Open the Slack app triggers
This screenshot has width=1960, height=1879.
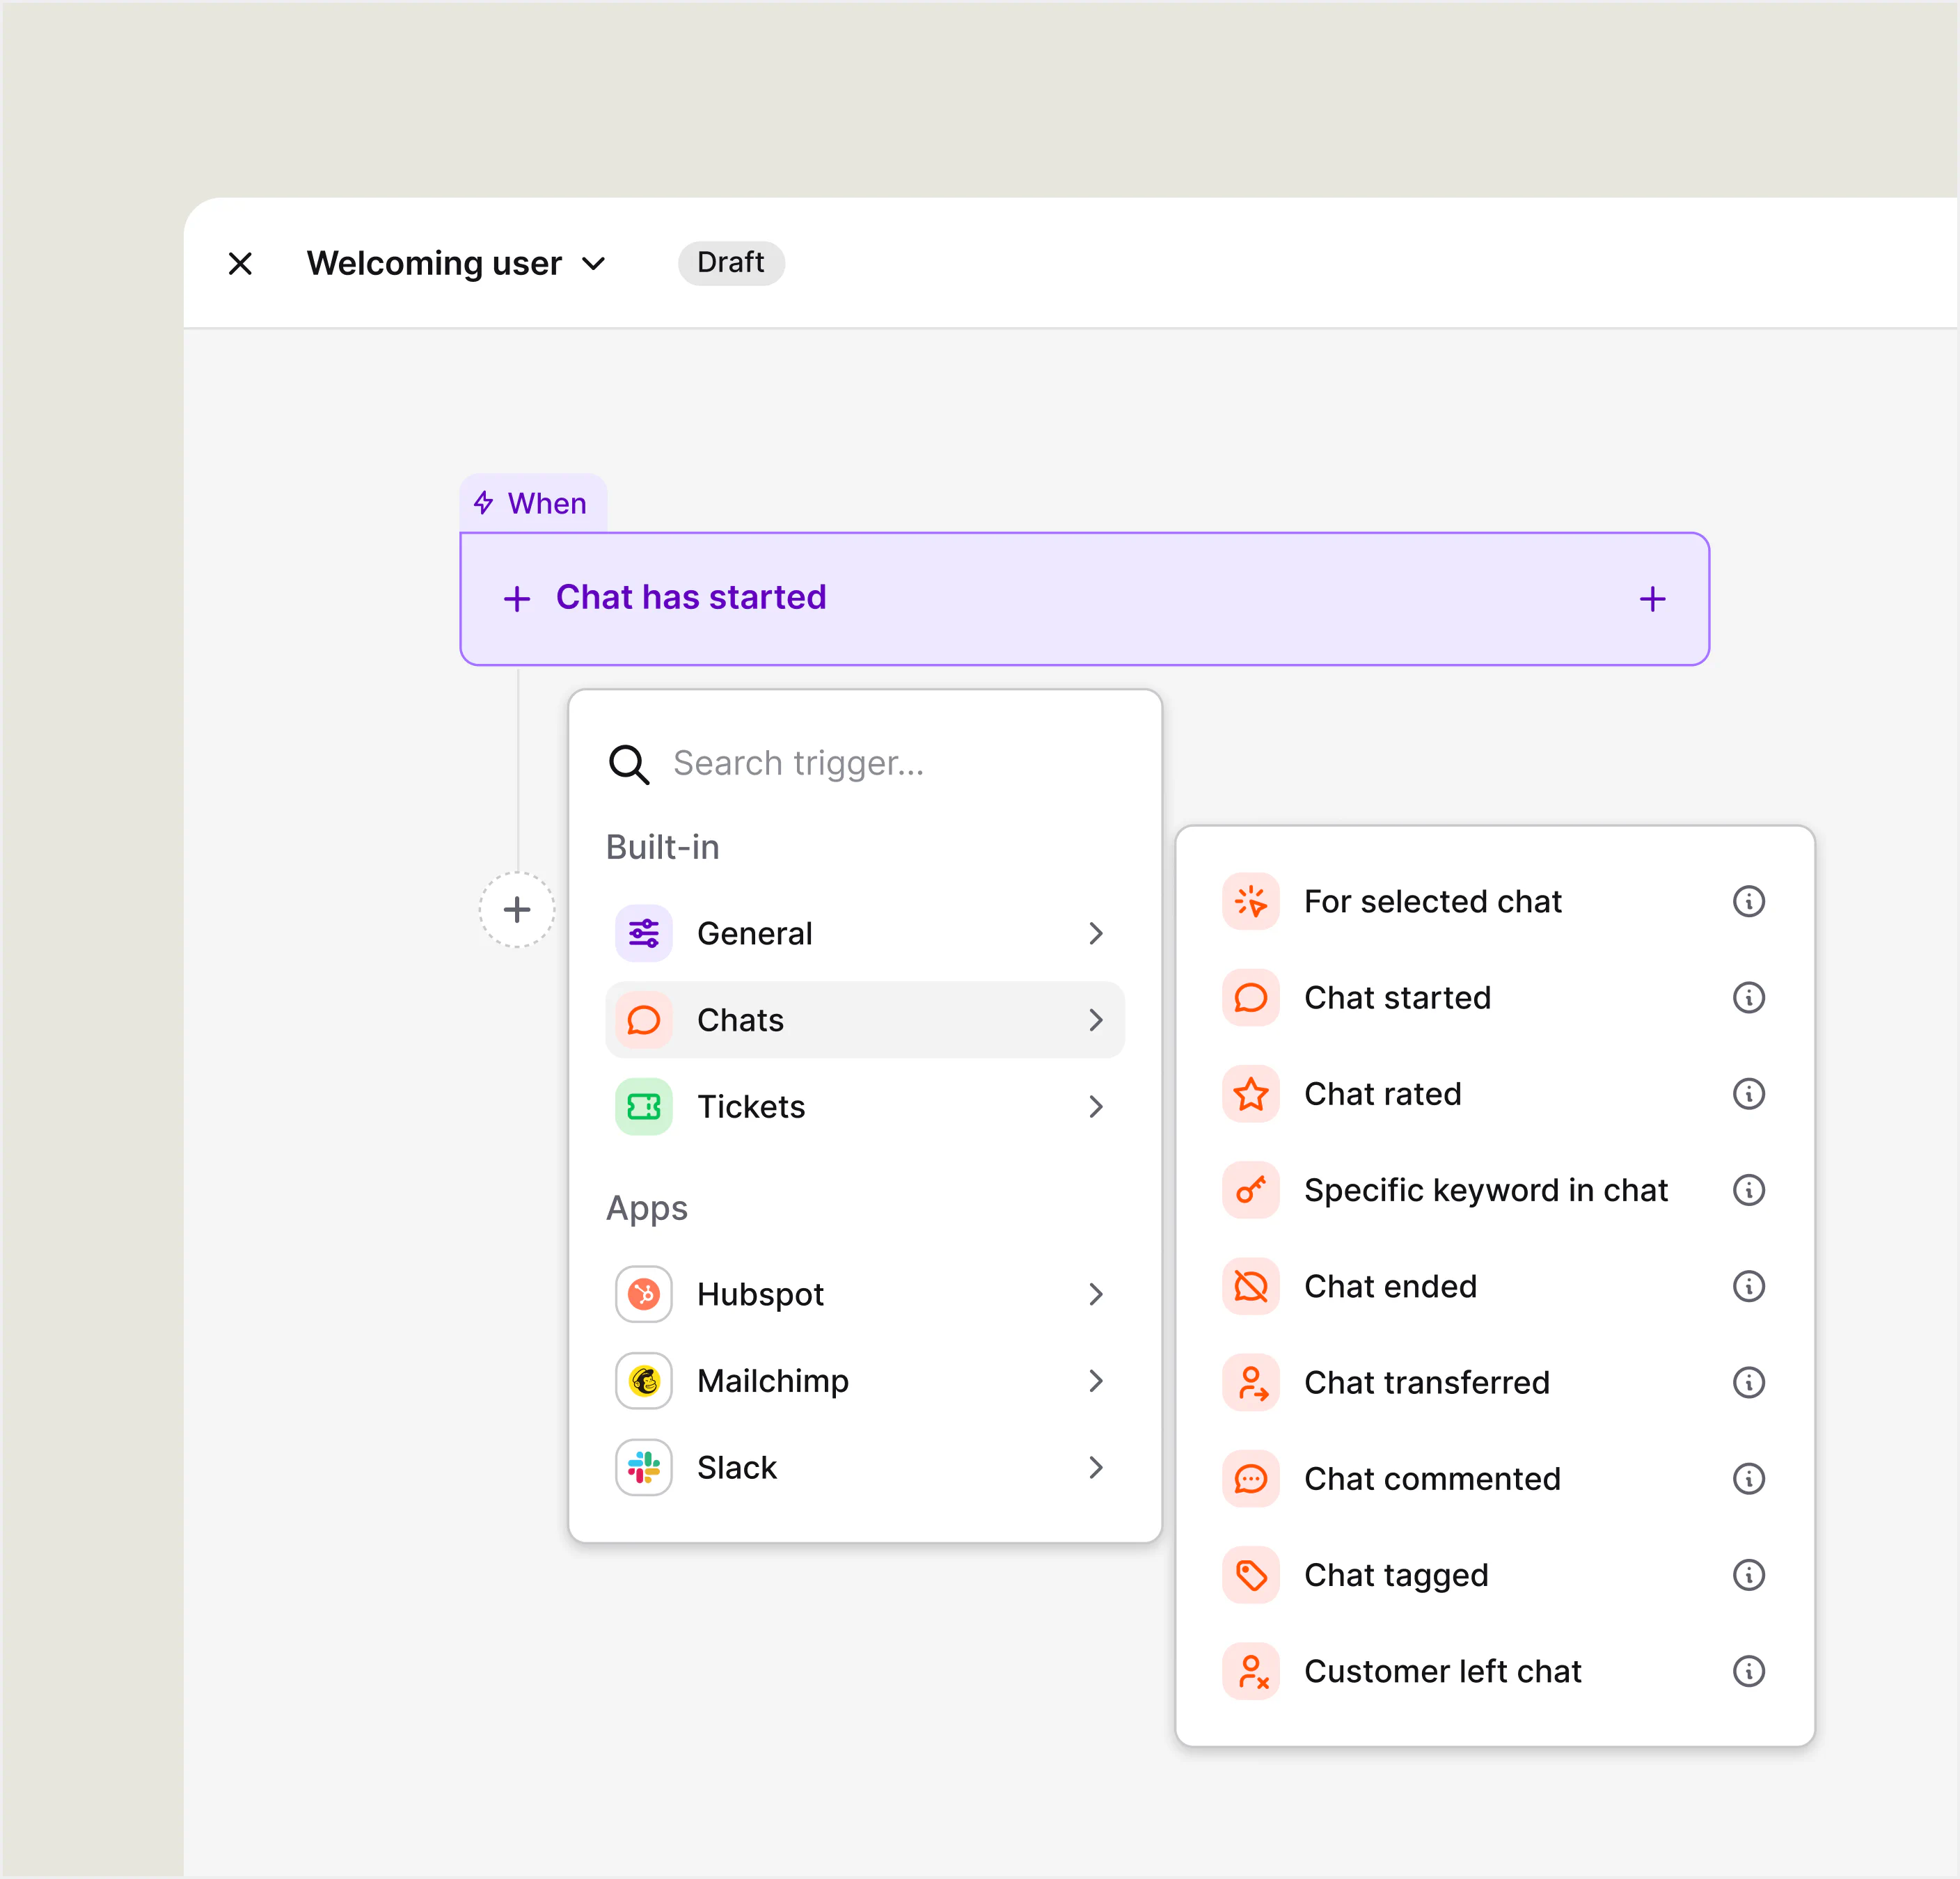click(865, 1468)
